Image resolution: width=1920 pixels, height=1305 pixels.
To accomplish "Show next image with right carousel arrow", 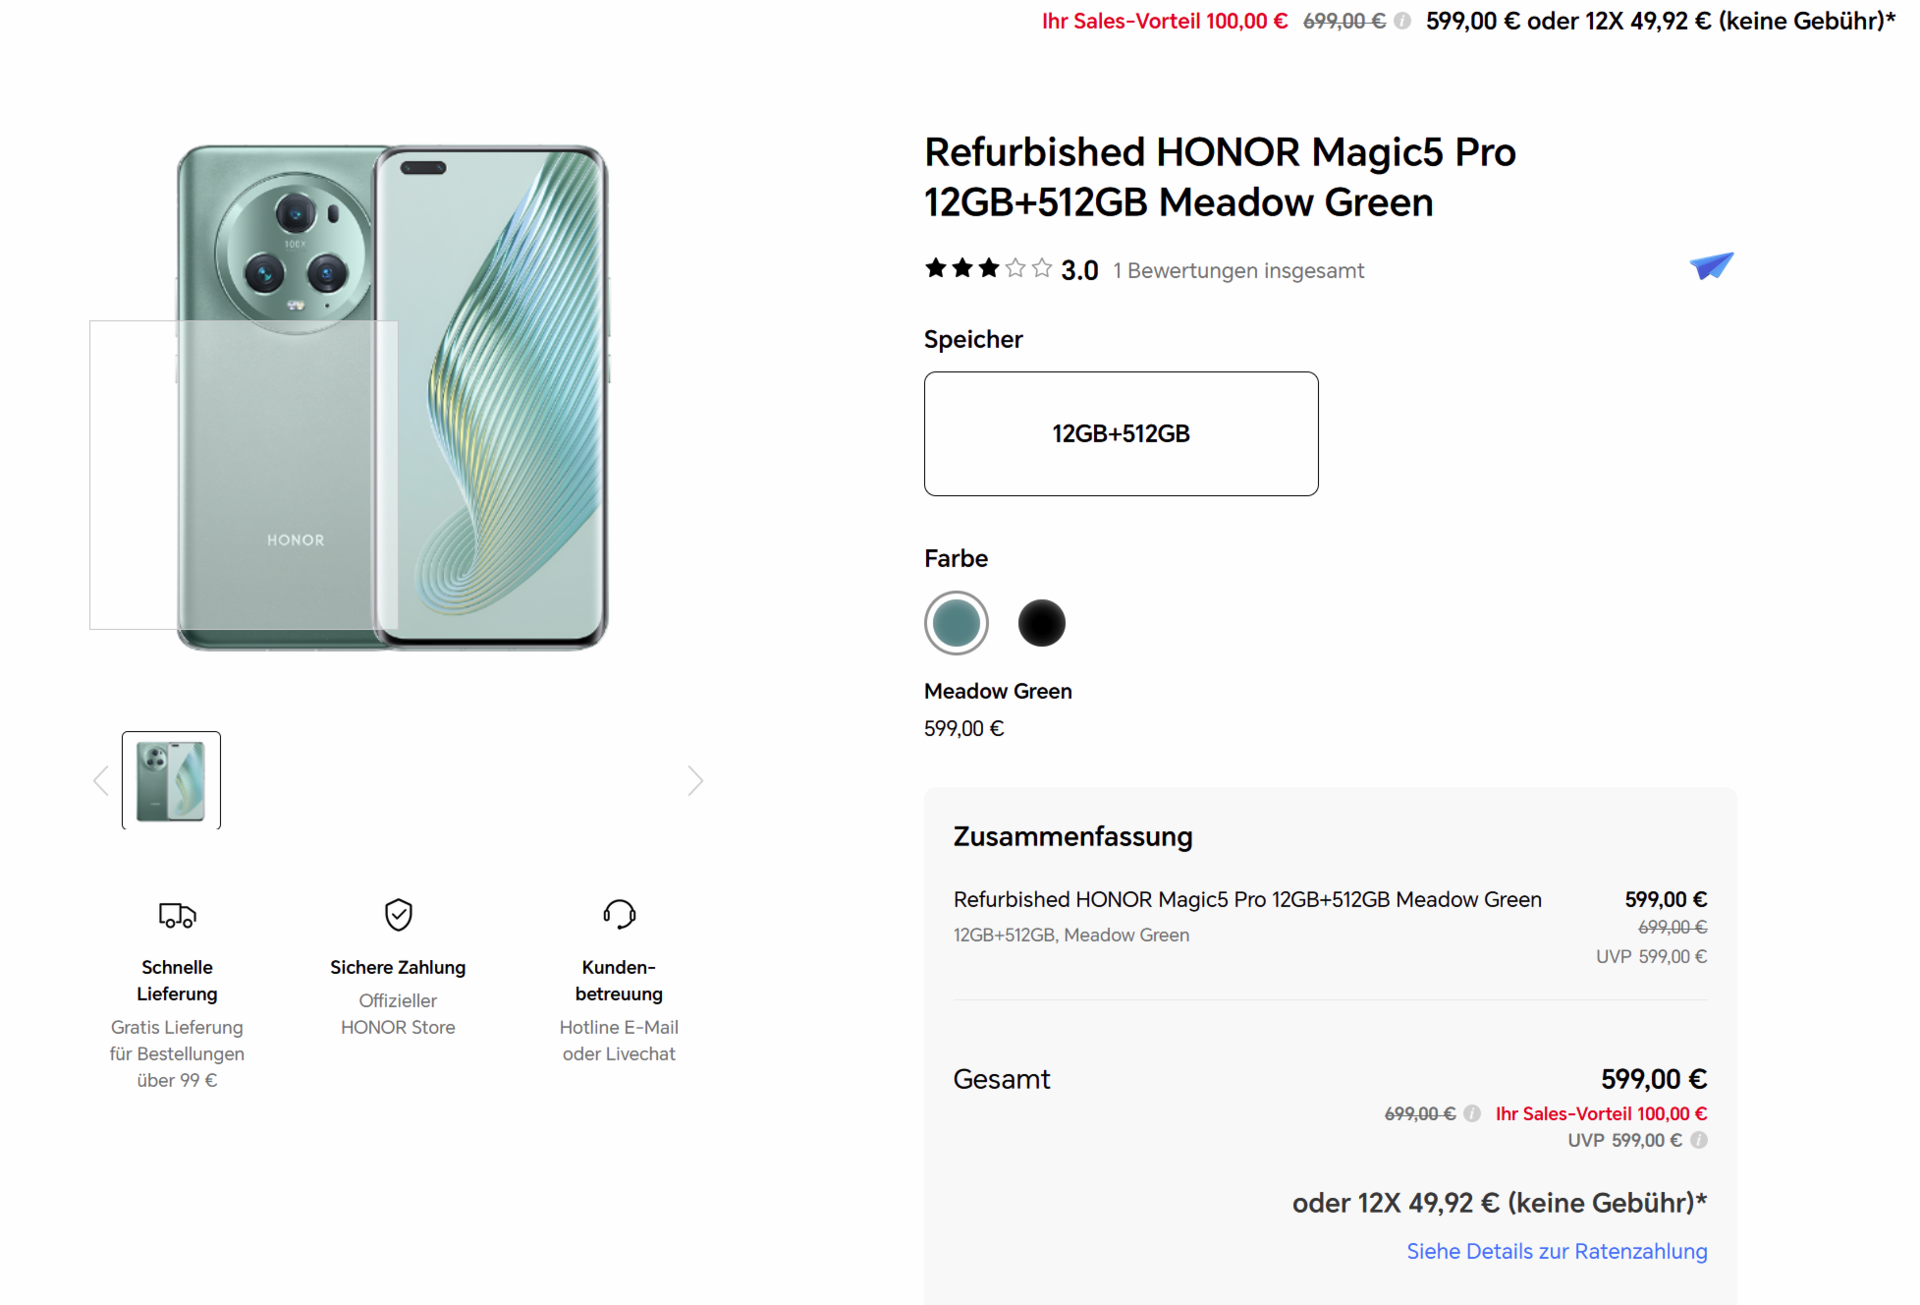I will tap(695, 781).
